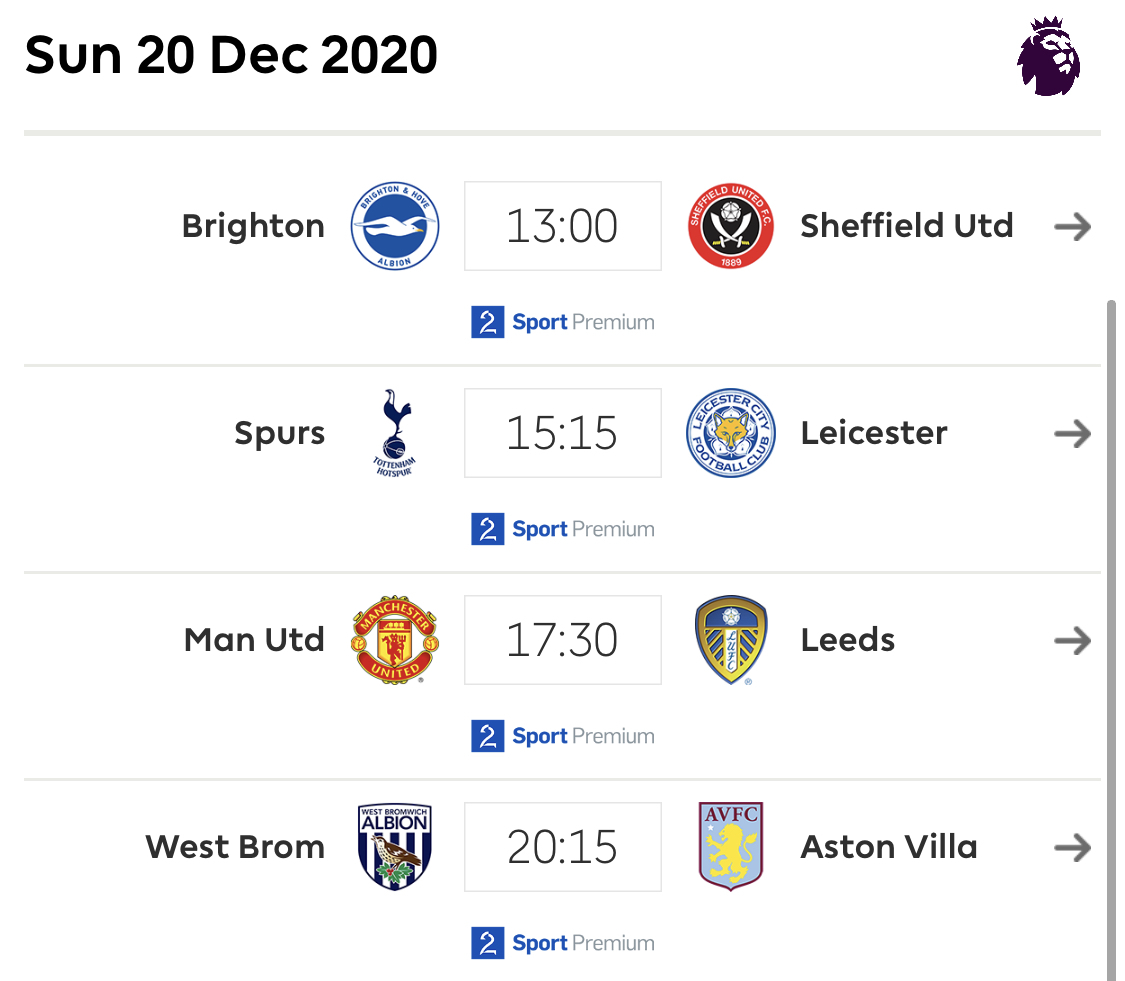Click the Brighton & Hove Albion crest
This screenshot has height=981, width=1125.
(395, 226)
